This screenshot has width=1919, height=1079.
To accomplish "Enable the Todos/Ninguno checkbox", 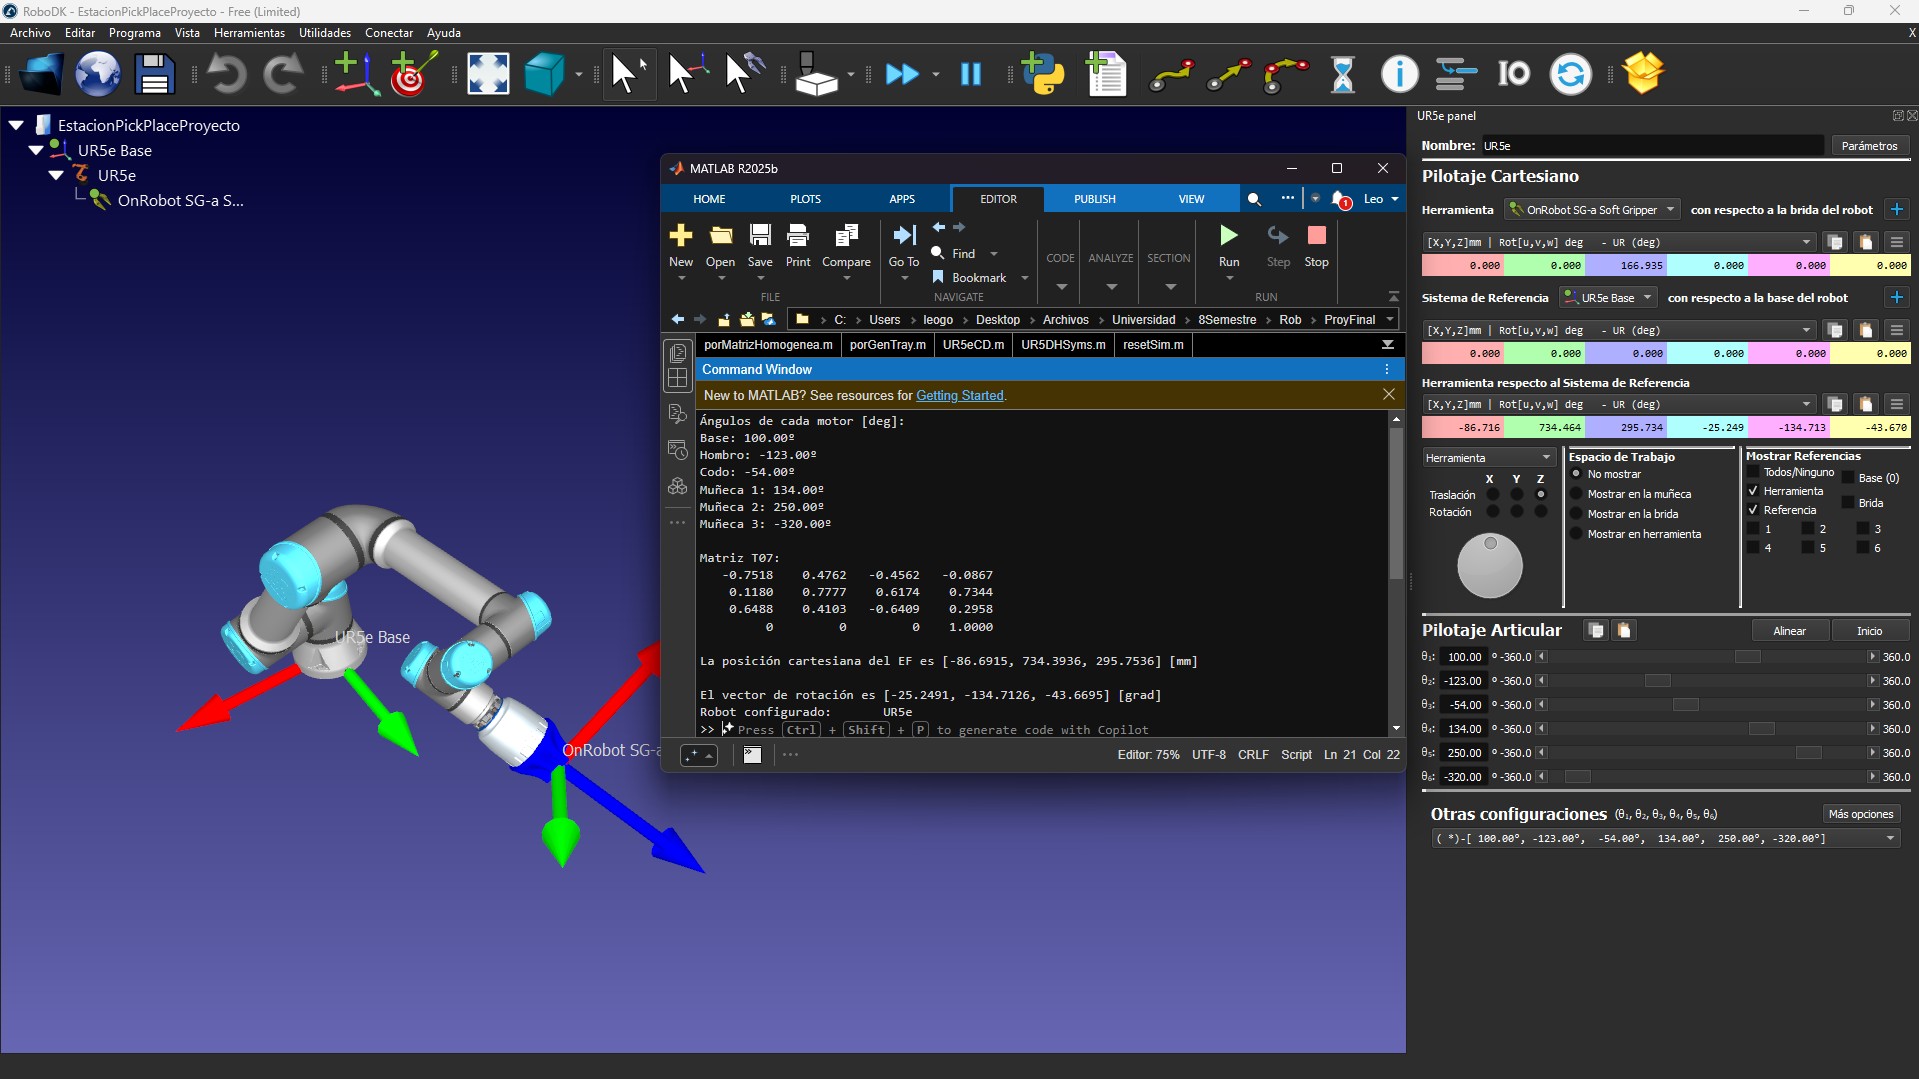I will [x=1753, y=472].
